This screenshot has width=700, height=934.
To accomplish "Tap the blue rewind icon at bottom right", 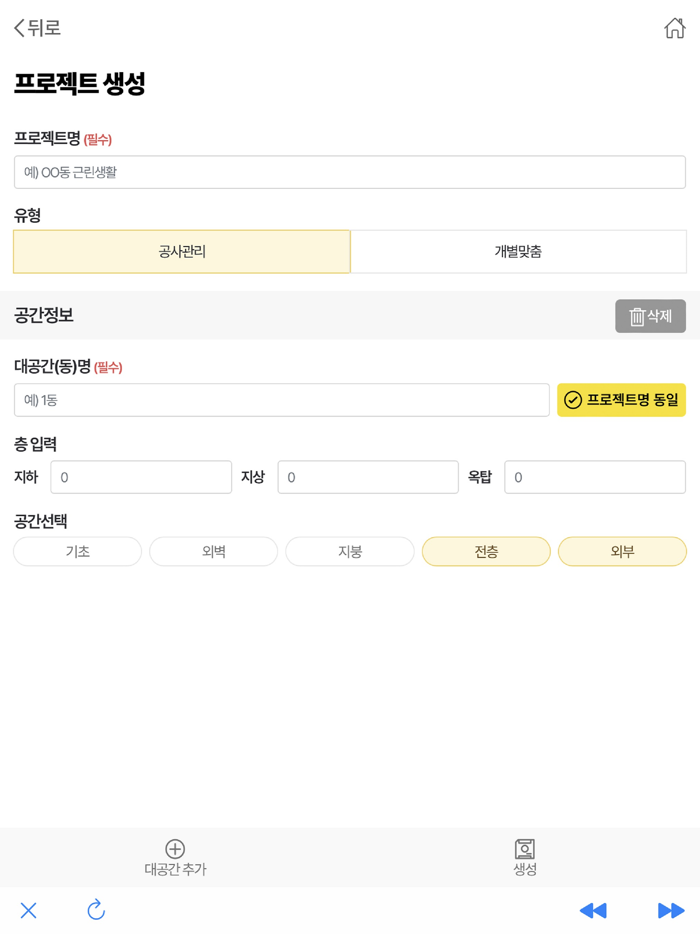I will (x=593, y=911).
